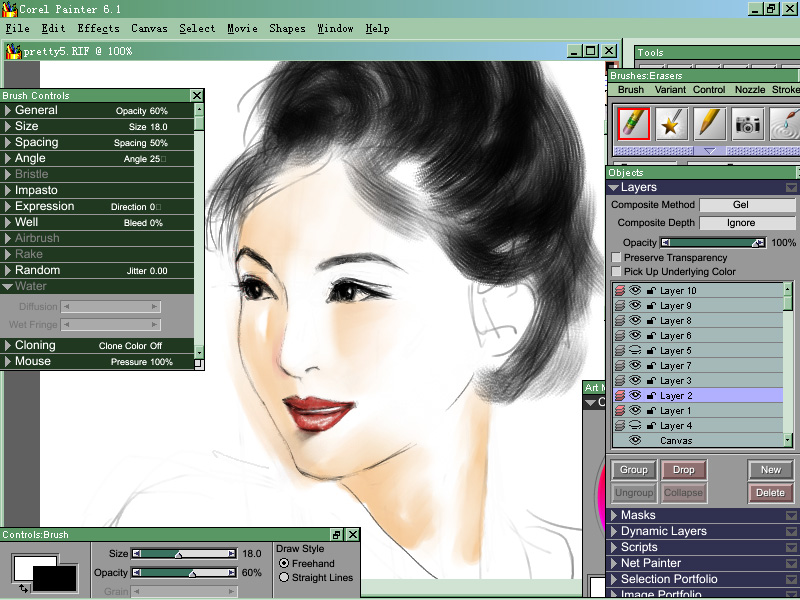Viewport: 800px width, 600px height.
Task: Select the Layer 3 row
Action: 698,381
